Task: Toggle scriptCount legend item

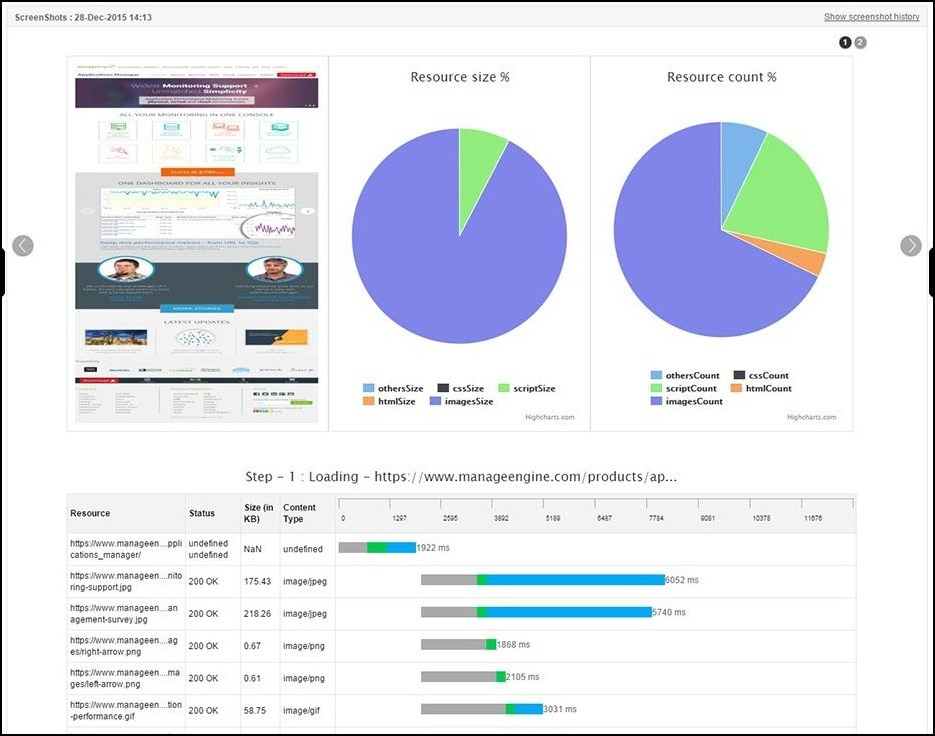Action: pyautogui.click(x=684, y=388)
